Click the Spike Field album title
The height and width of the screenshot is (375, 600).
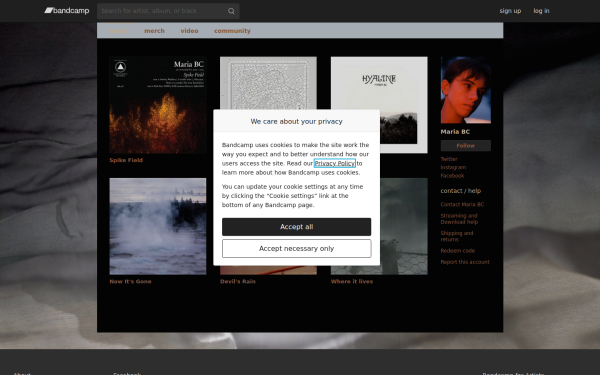coord(126,160)
